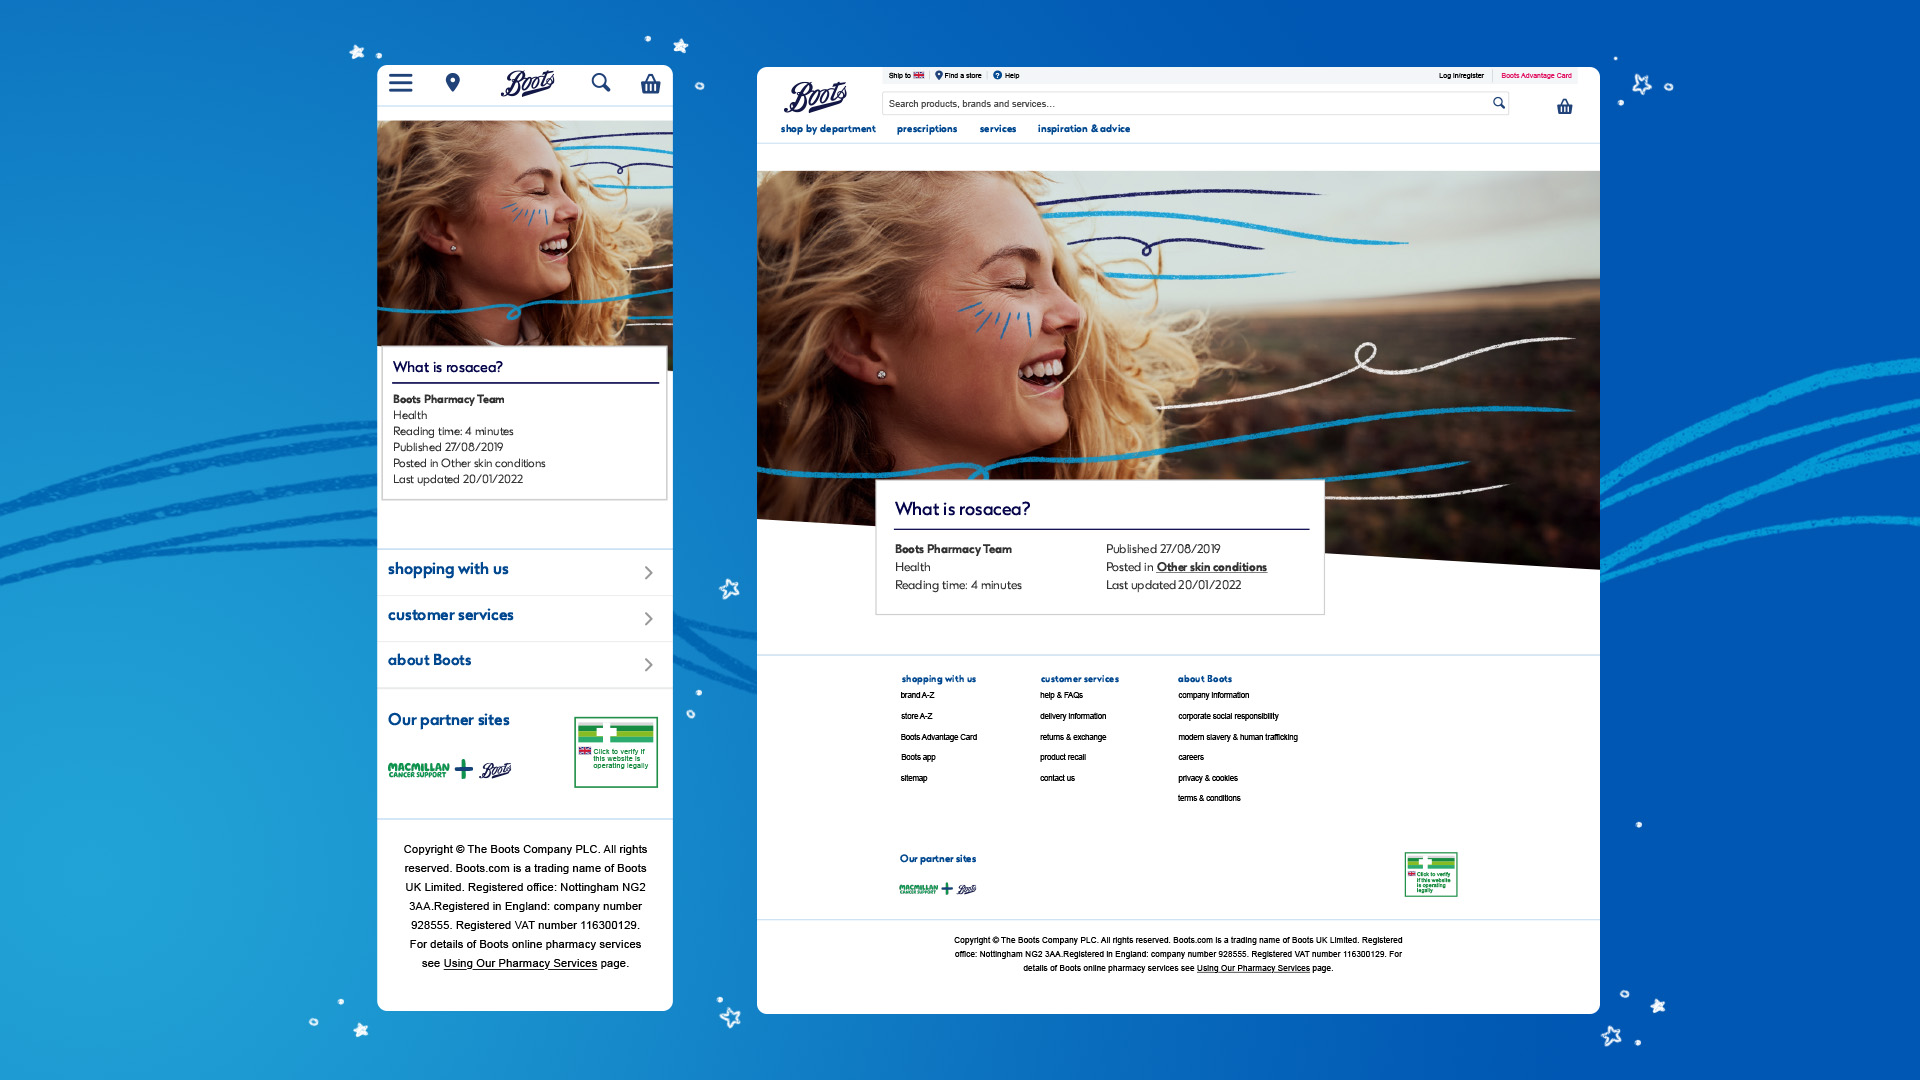Image resolution: width=1920 pixels, height=1080 pixels.
Task: Open search magnifier in mobile header
Action: [x=601, y=83]
